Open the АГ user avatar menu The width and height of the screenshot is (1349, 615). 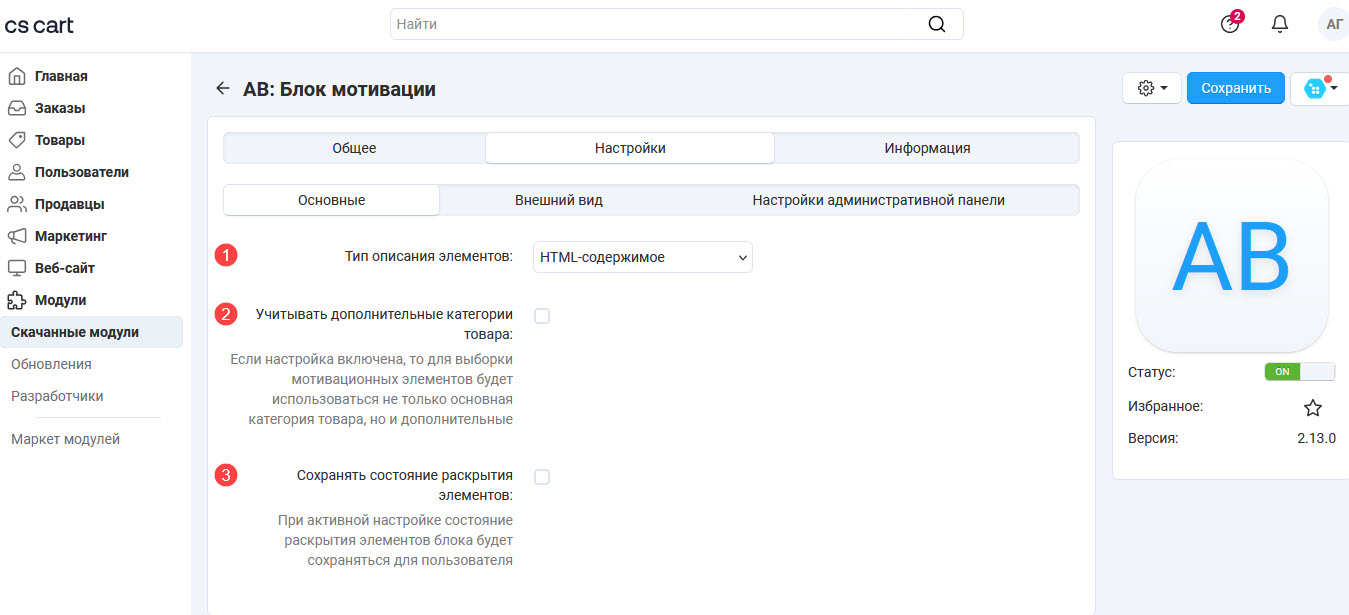point(1333,24)
